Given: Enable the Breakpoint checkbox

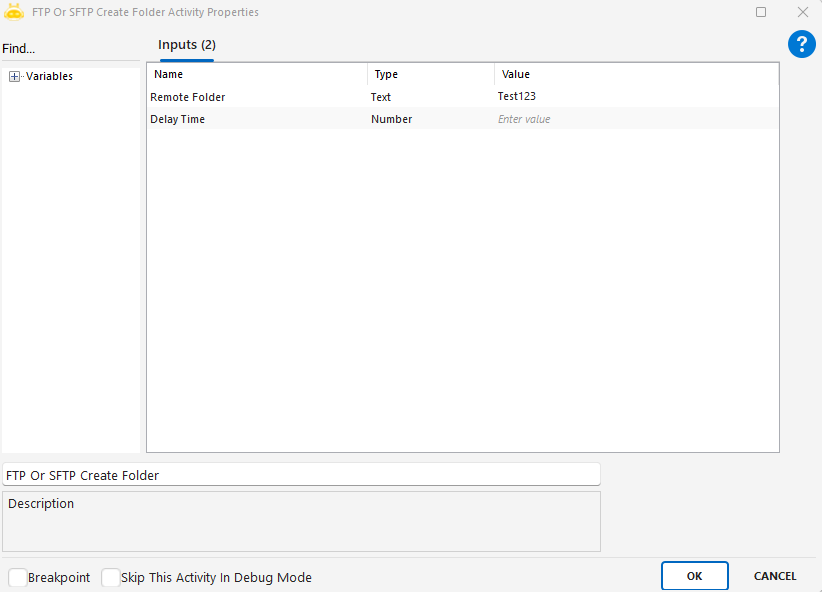Looking at the screenshot, I should coord(18,578).
